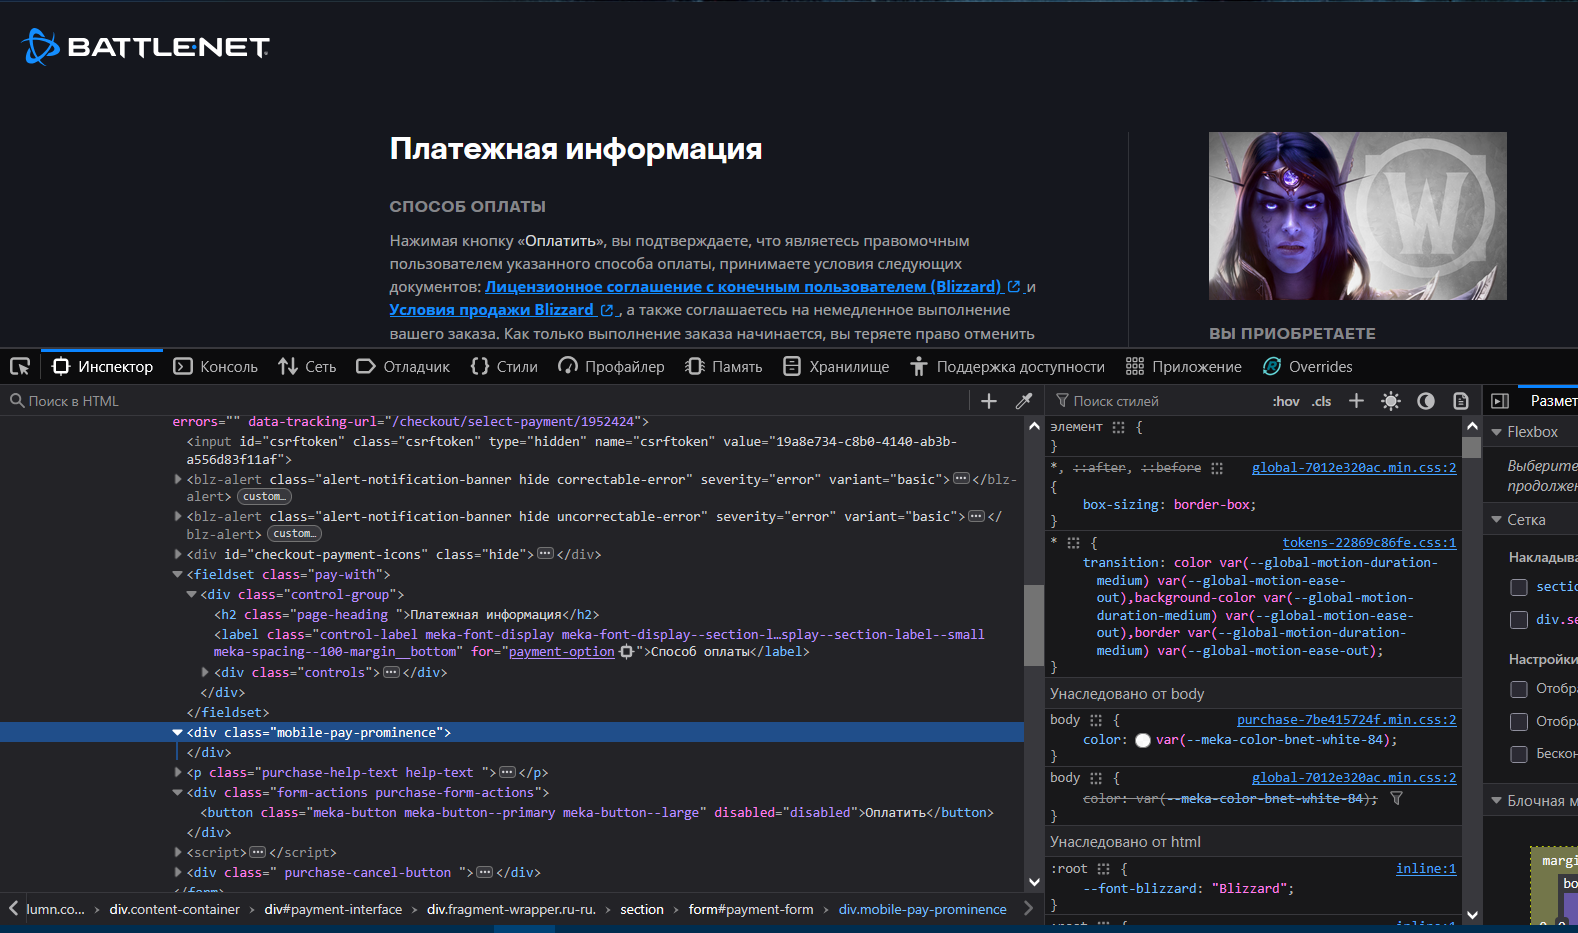Click the right arrow of the breadcrumb bar
The width and height of the screenshot is (1578, 933).
1029,908
